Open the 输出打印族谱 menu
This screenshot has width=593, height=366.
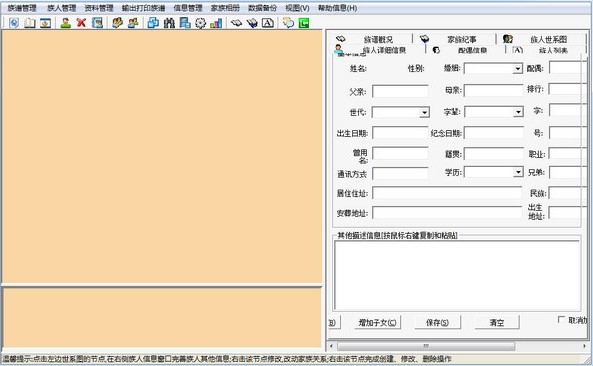[143, 8]
